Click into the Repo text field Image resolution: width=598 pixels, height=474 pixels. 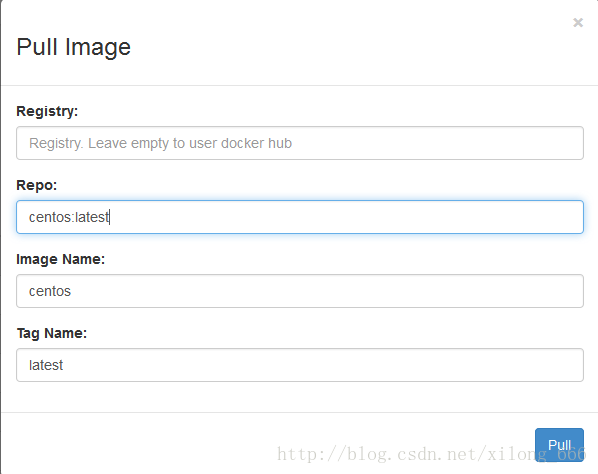[x=300, y=217]
